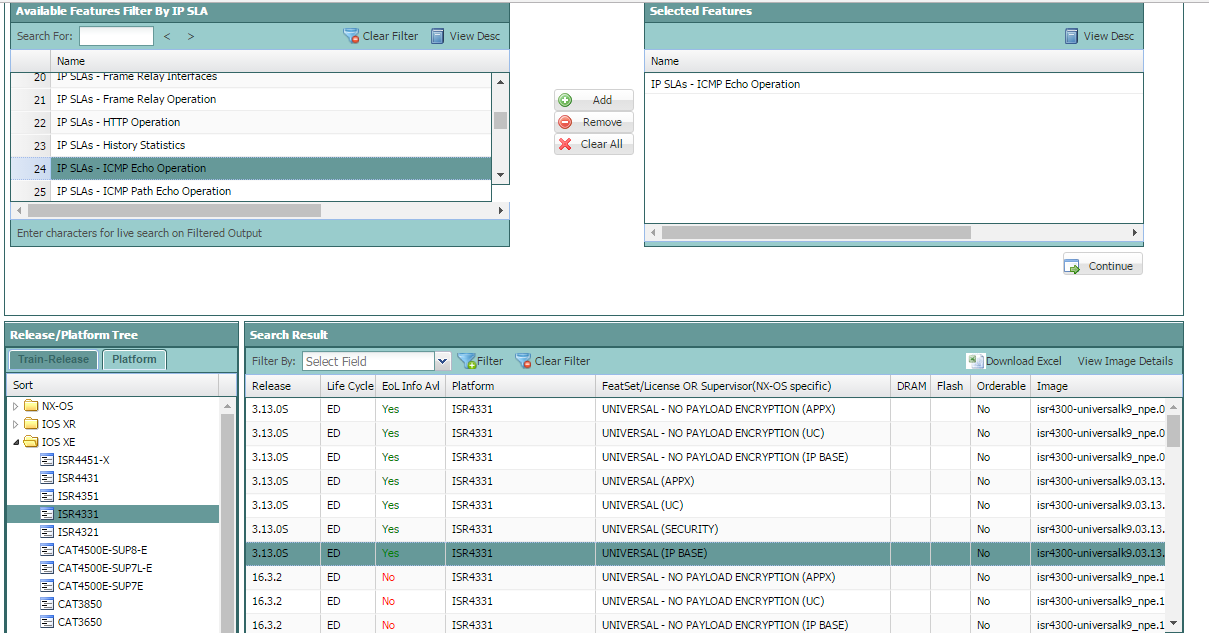Click the View Image Details link
The image size is (1209, 633).
(x=1125, y=361)
